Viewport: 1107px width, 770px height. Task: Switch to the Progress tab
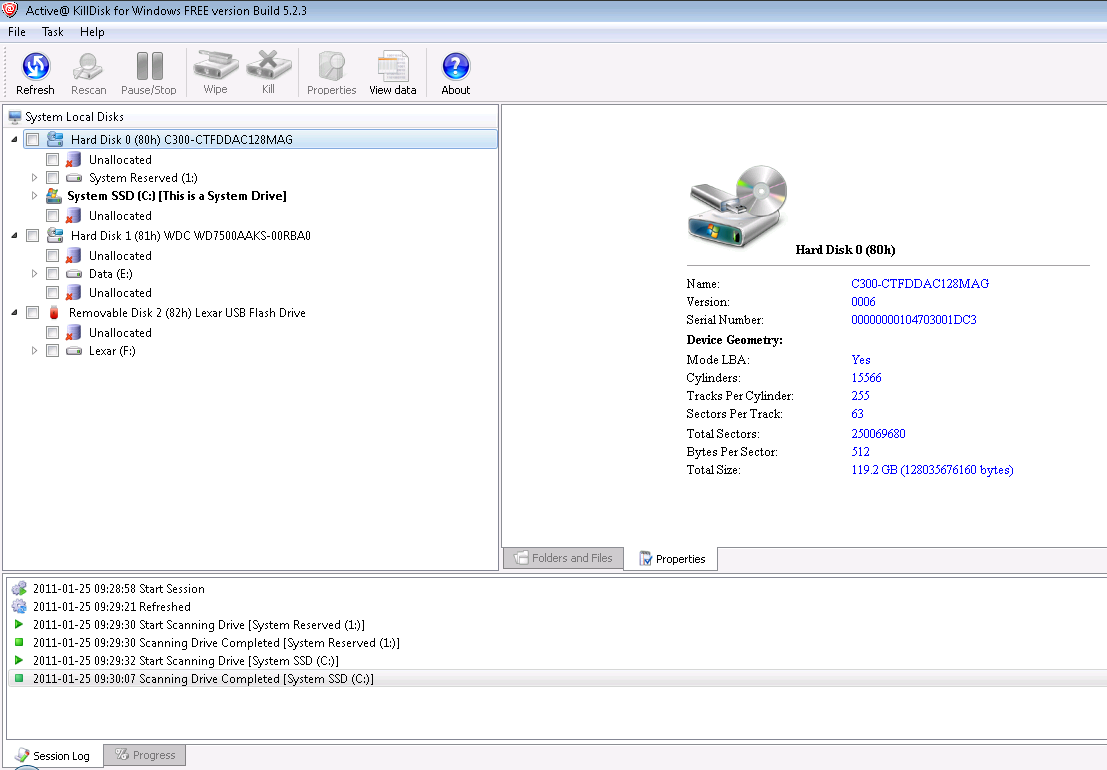coord(145,754)
